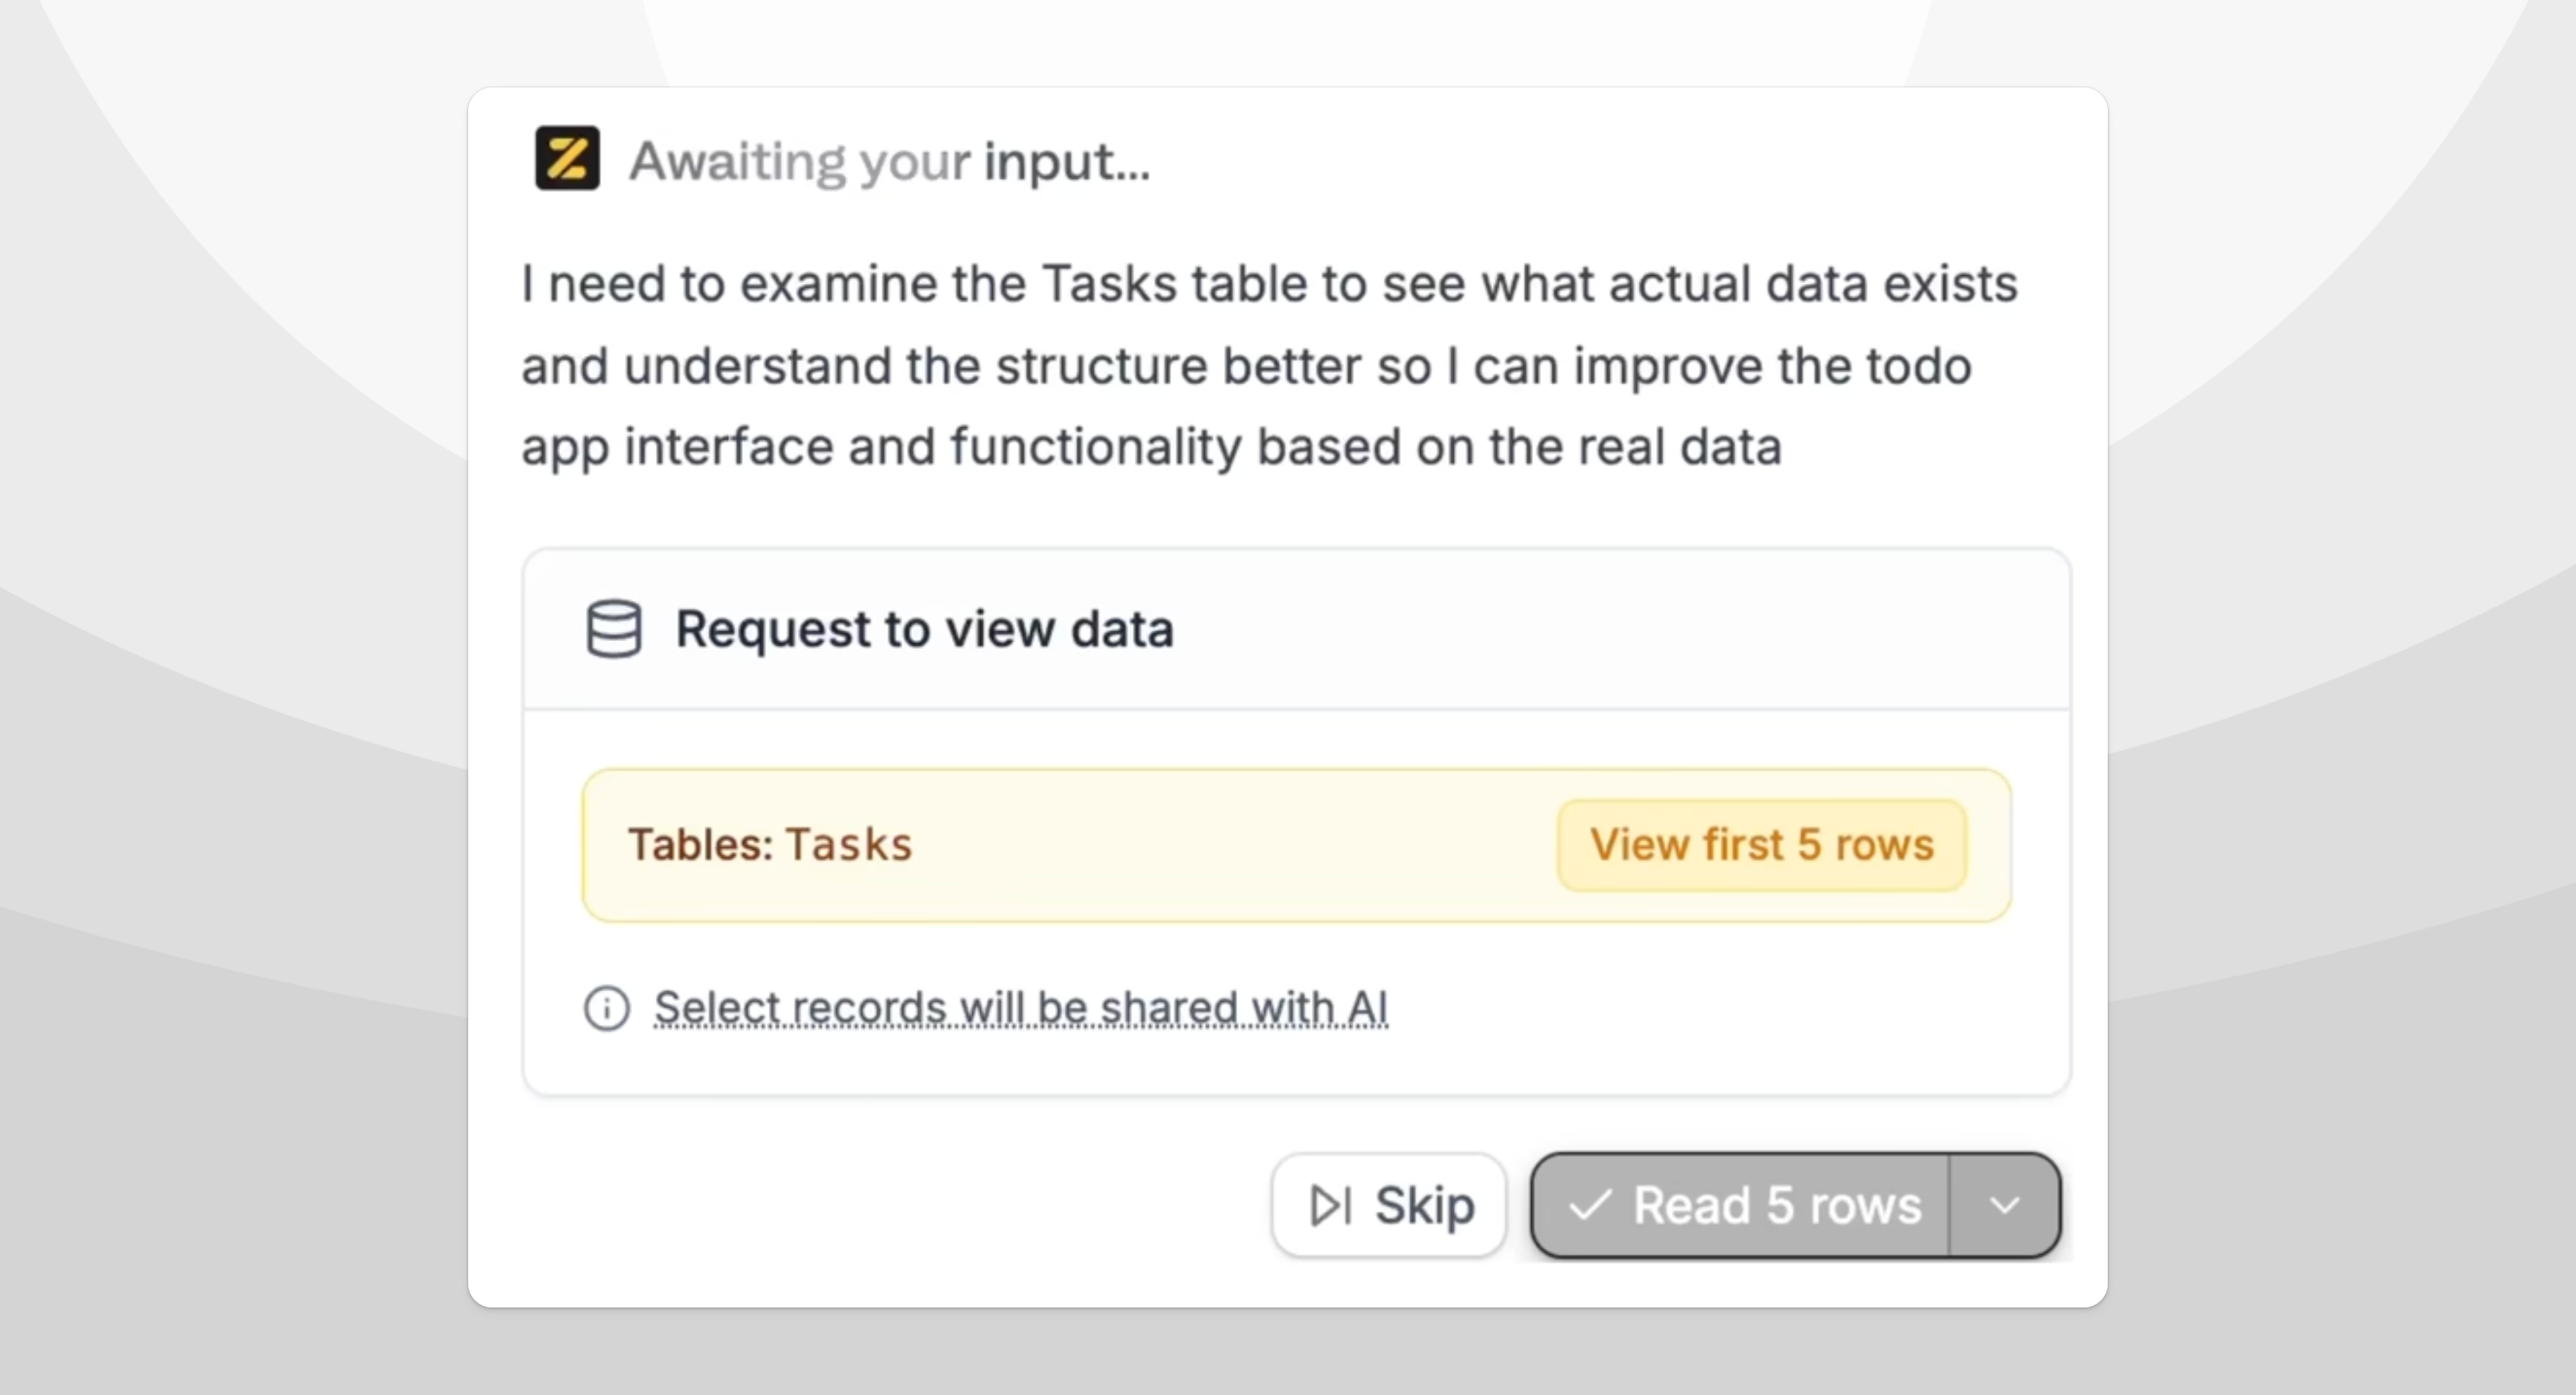Image resolution: width=2576 pixels, height=1395 pixels.
Task: Decline the data request with Skip
Action: pos(1388,1204)
